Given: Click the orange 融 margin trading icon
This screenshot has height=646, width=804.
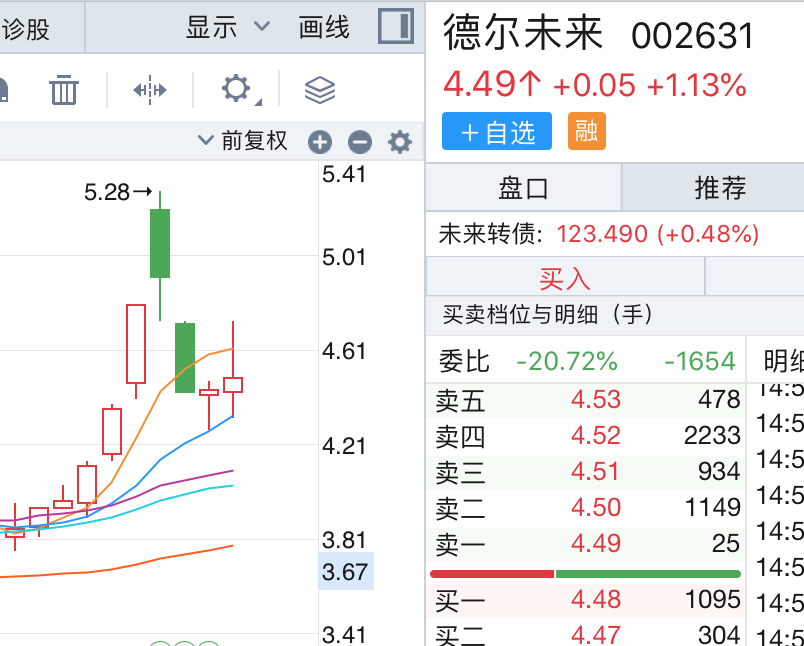Looking at the screenshot, I should [586, 131].
